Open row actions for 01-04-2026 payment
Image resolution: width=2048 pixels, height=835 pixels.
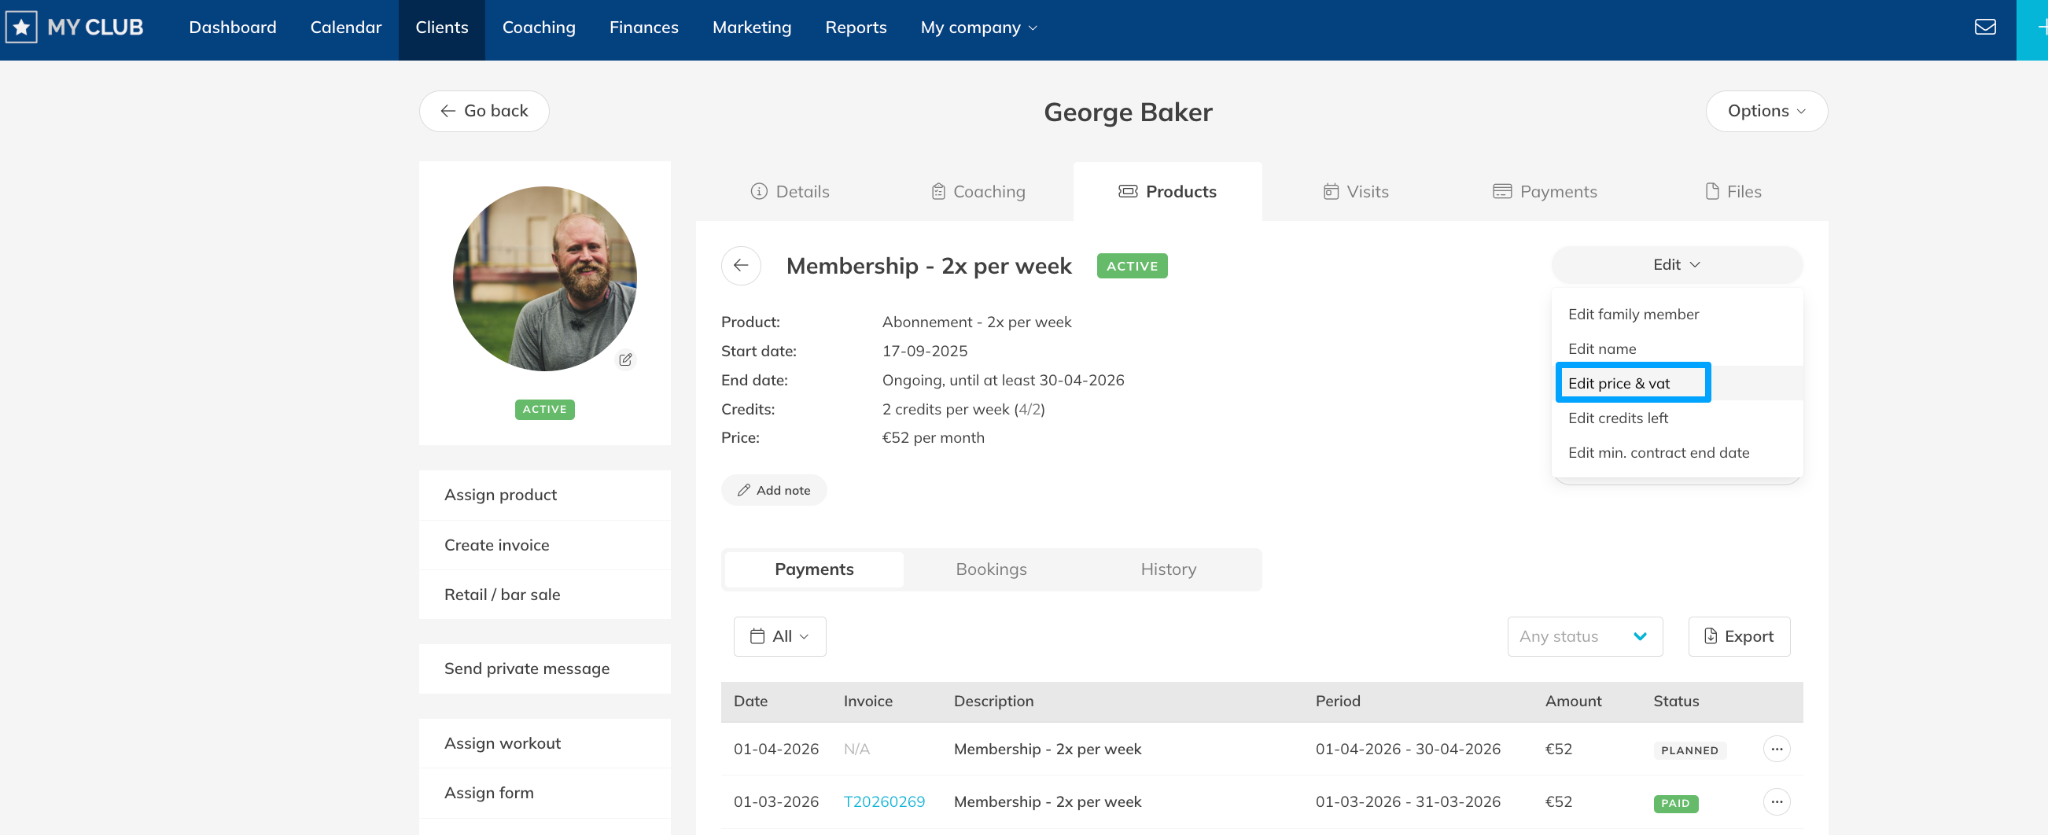[1776, 749]
